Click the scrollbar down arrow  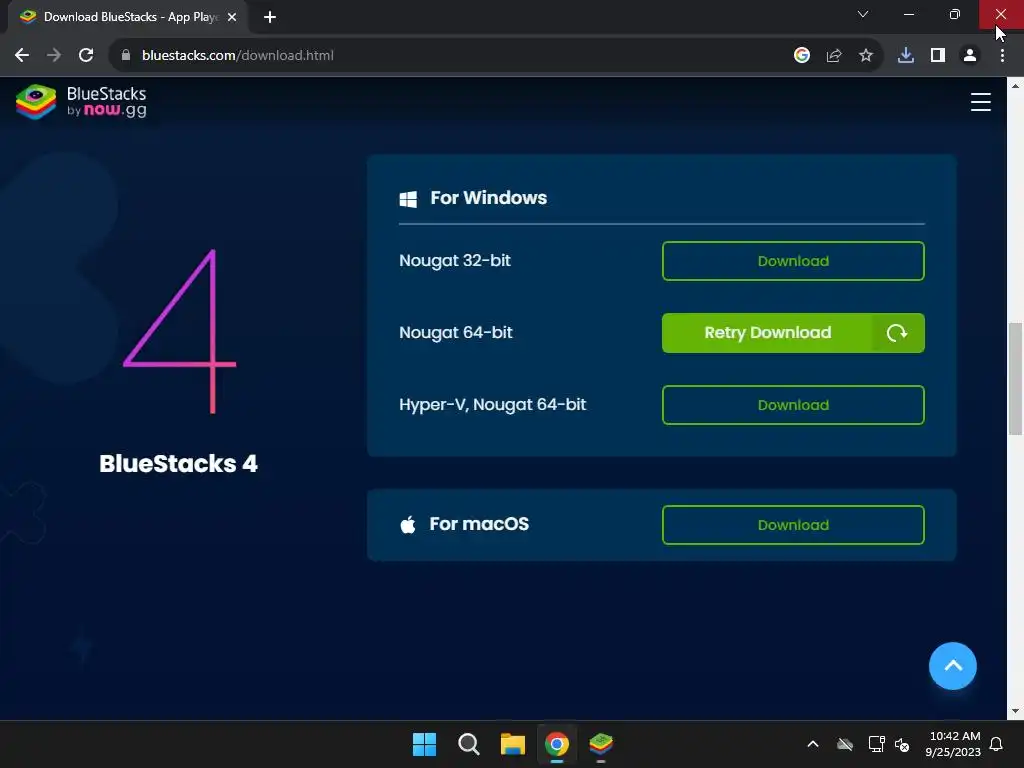(x=1016, y=711)
